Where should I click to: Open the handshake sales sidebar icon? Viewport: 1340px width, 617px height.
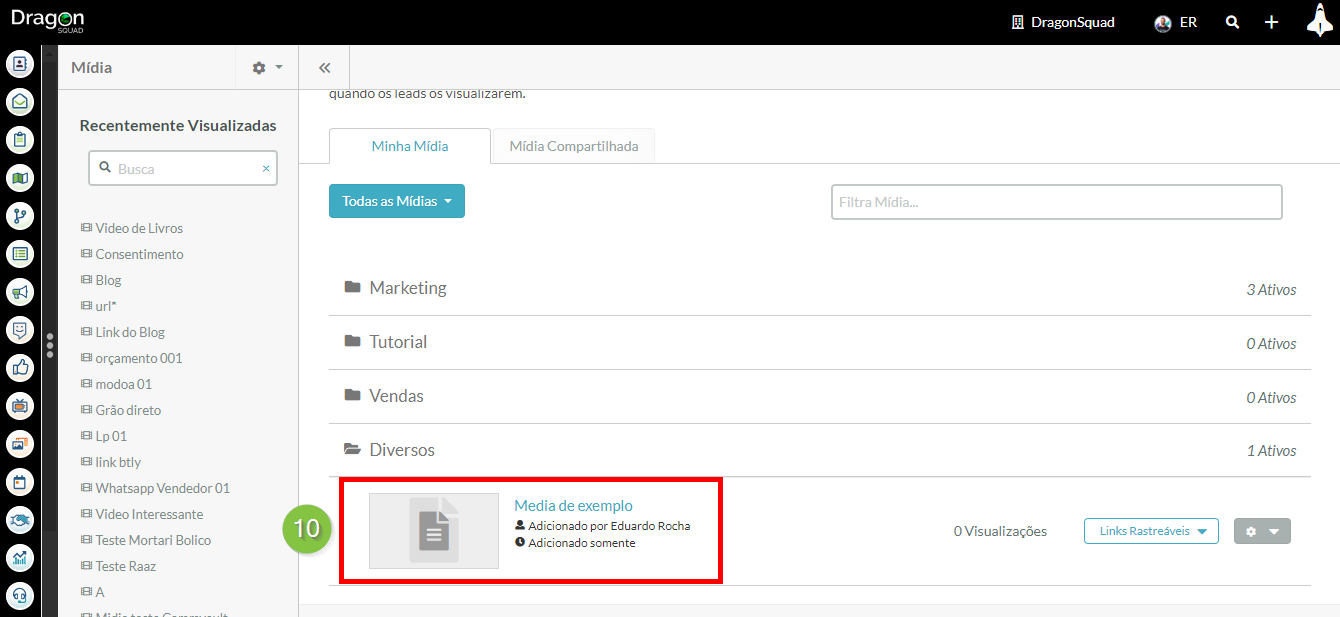(20, 520)
